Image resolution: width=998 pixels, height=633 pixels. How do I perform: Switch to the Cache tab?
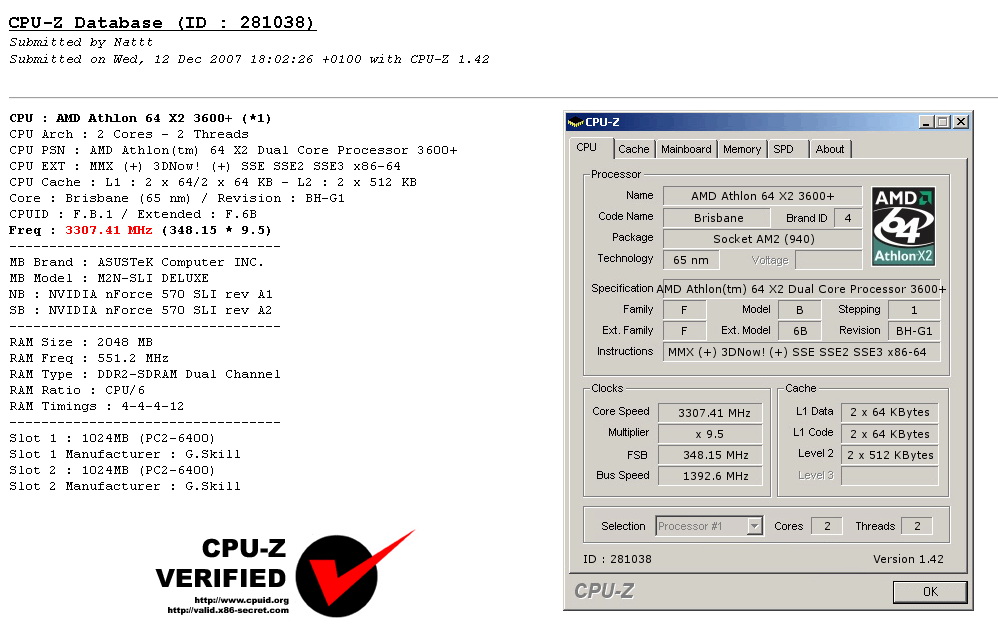pyautogui.click(x=633, y=149)
